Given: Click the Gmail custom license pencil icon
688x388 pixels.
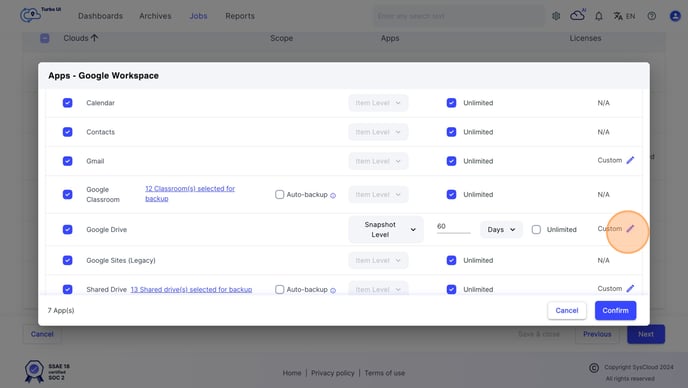Looking at the screenshot, I should [x=630, y=160].
